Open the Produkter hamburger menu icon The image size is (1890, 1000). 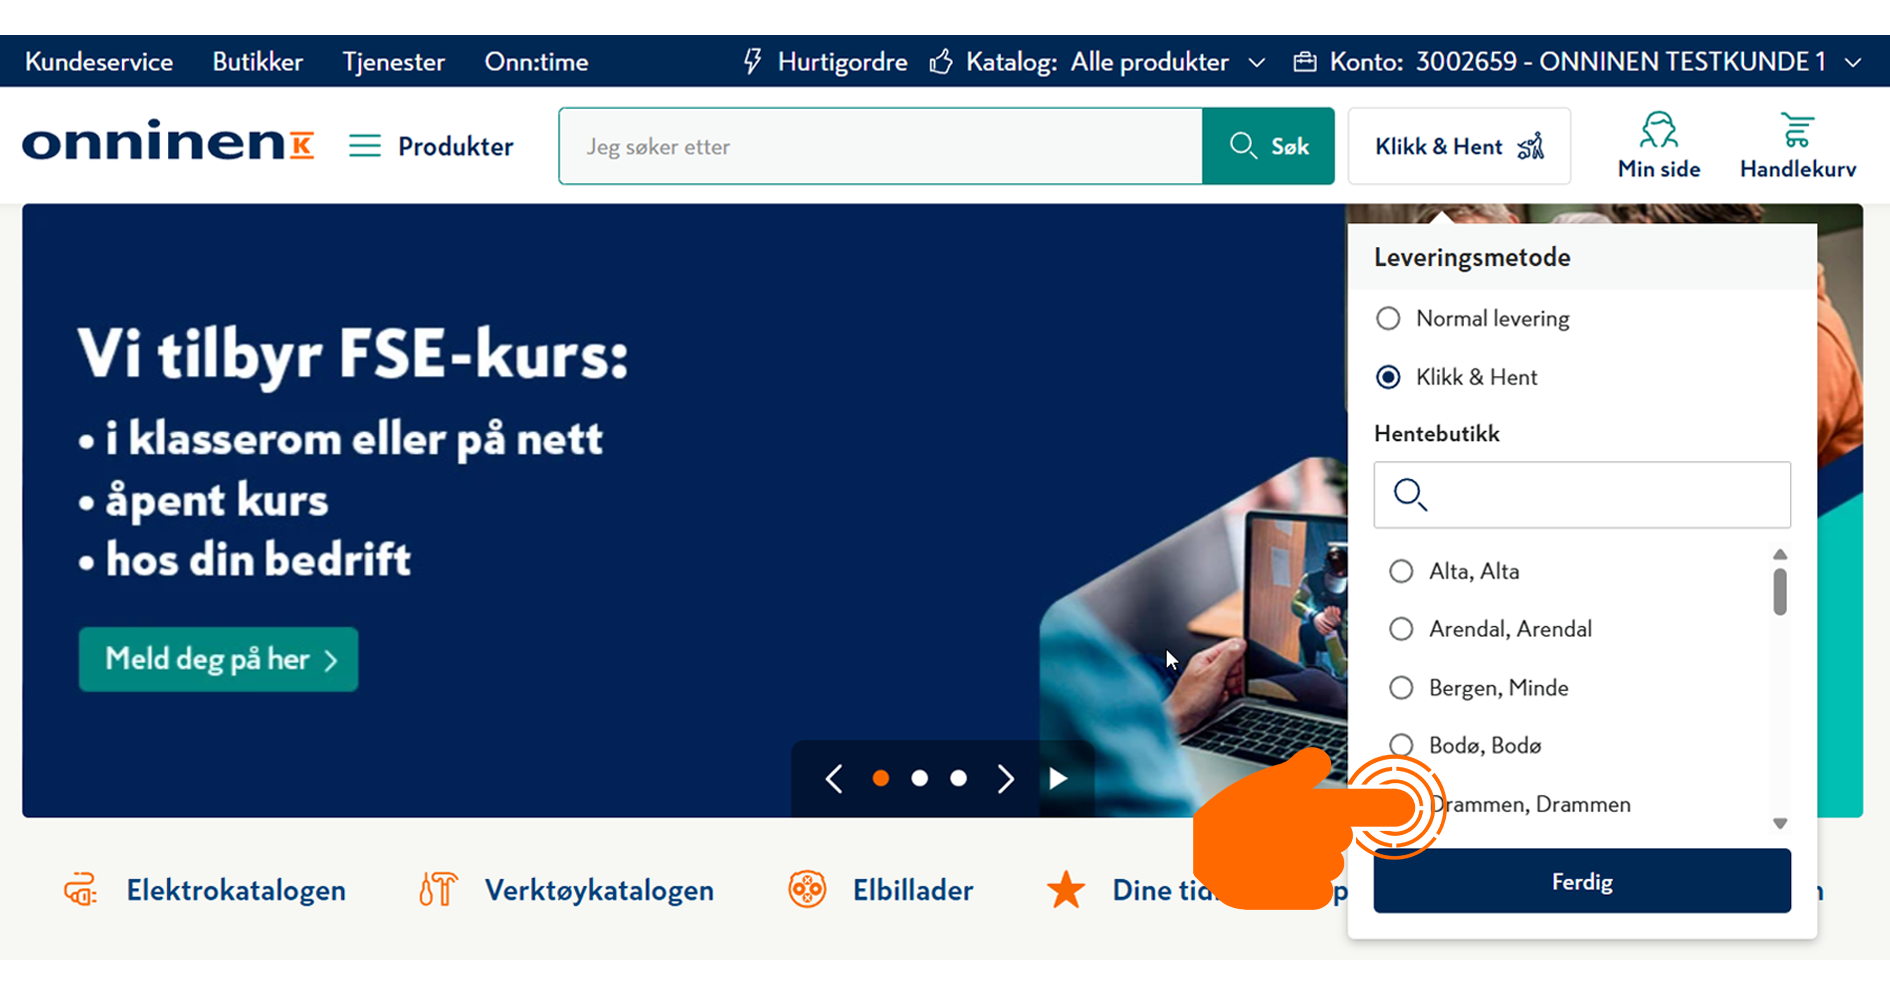(x=365, y=146)
